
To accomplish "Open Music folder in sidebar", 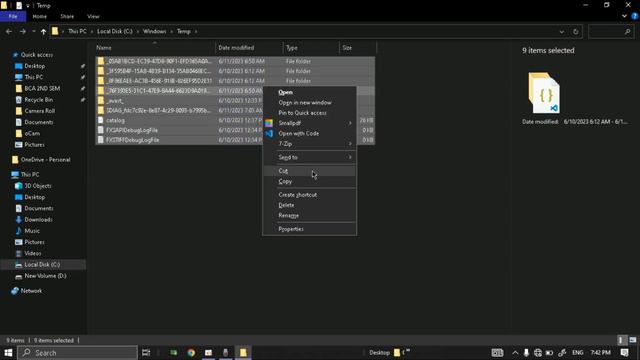I will pyautogui.click(x=32, y=231).
